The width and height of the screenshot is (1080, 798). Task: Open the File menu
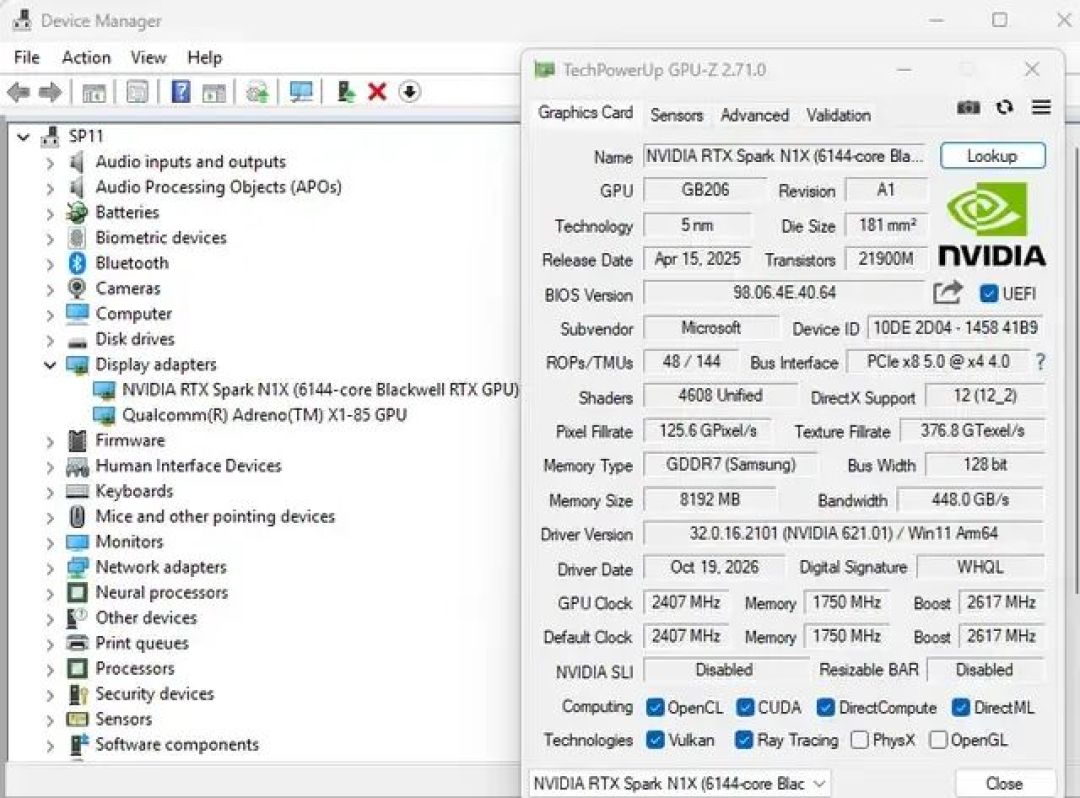tap(27, 57)
